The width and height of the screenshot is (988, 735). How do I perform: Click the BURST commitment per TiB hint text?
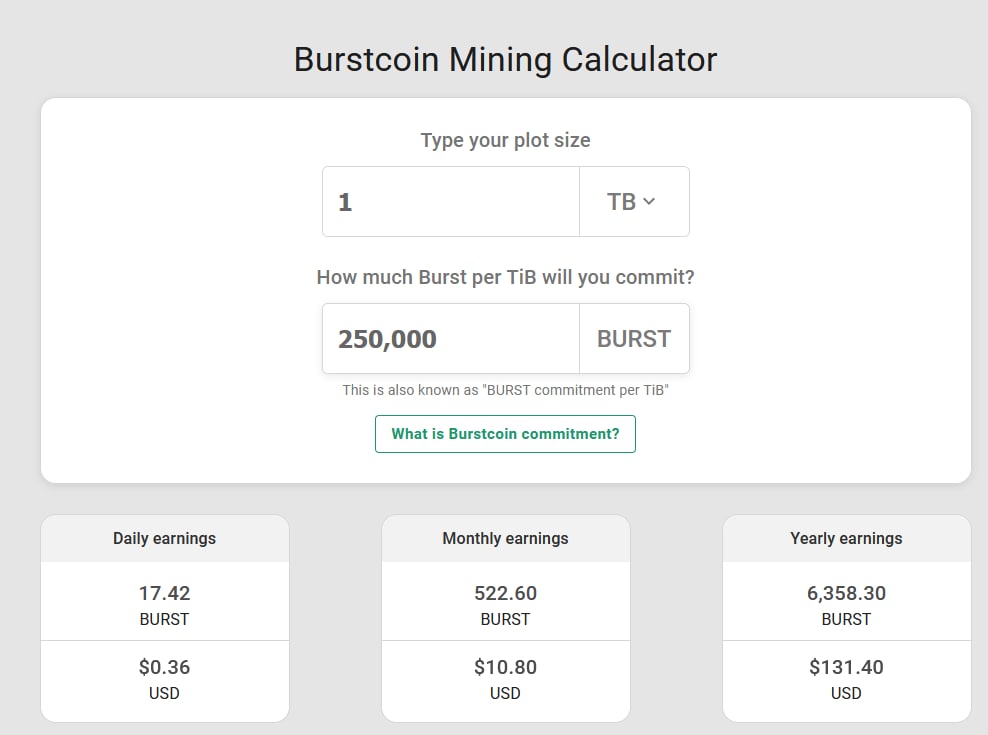tap(505, 390)
